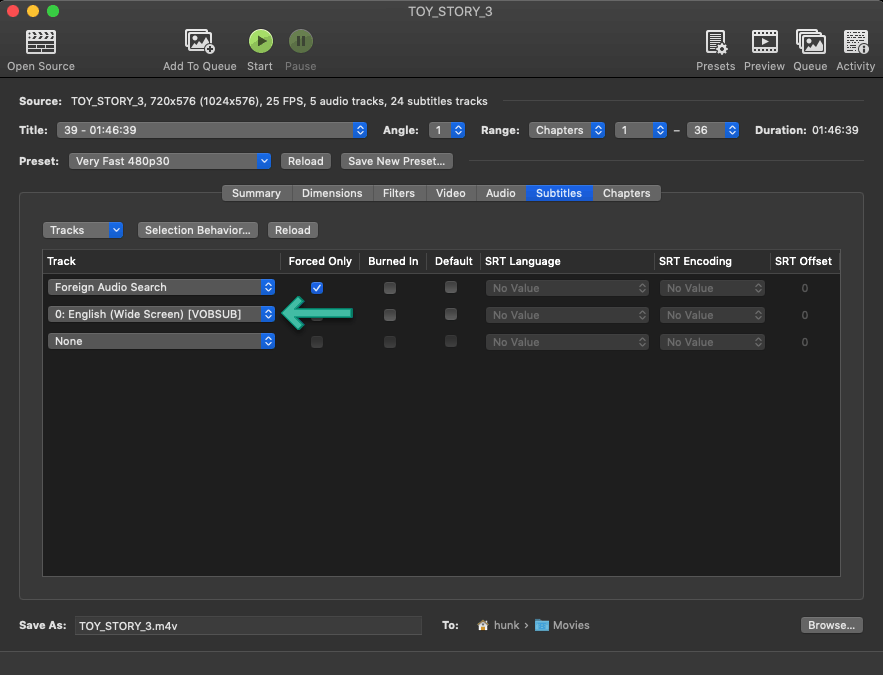Click Reload in the Subtitles tab

click(x=293, y=230)
